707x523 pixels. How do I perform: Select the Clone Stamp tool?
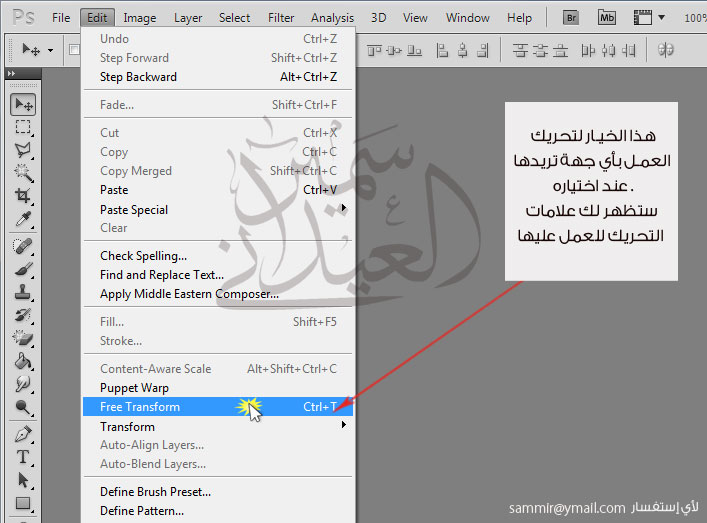click(23, 292)
